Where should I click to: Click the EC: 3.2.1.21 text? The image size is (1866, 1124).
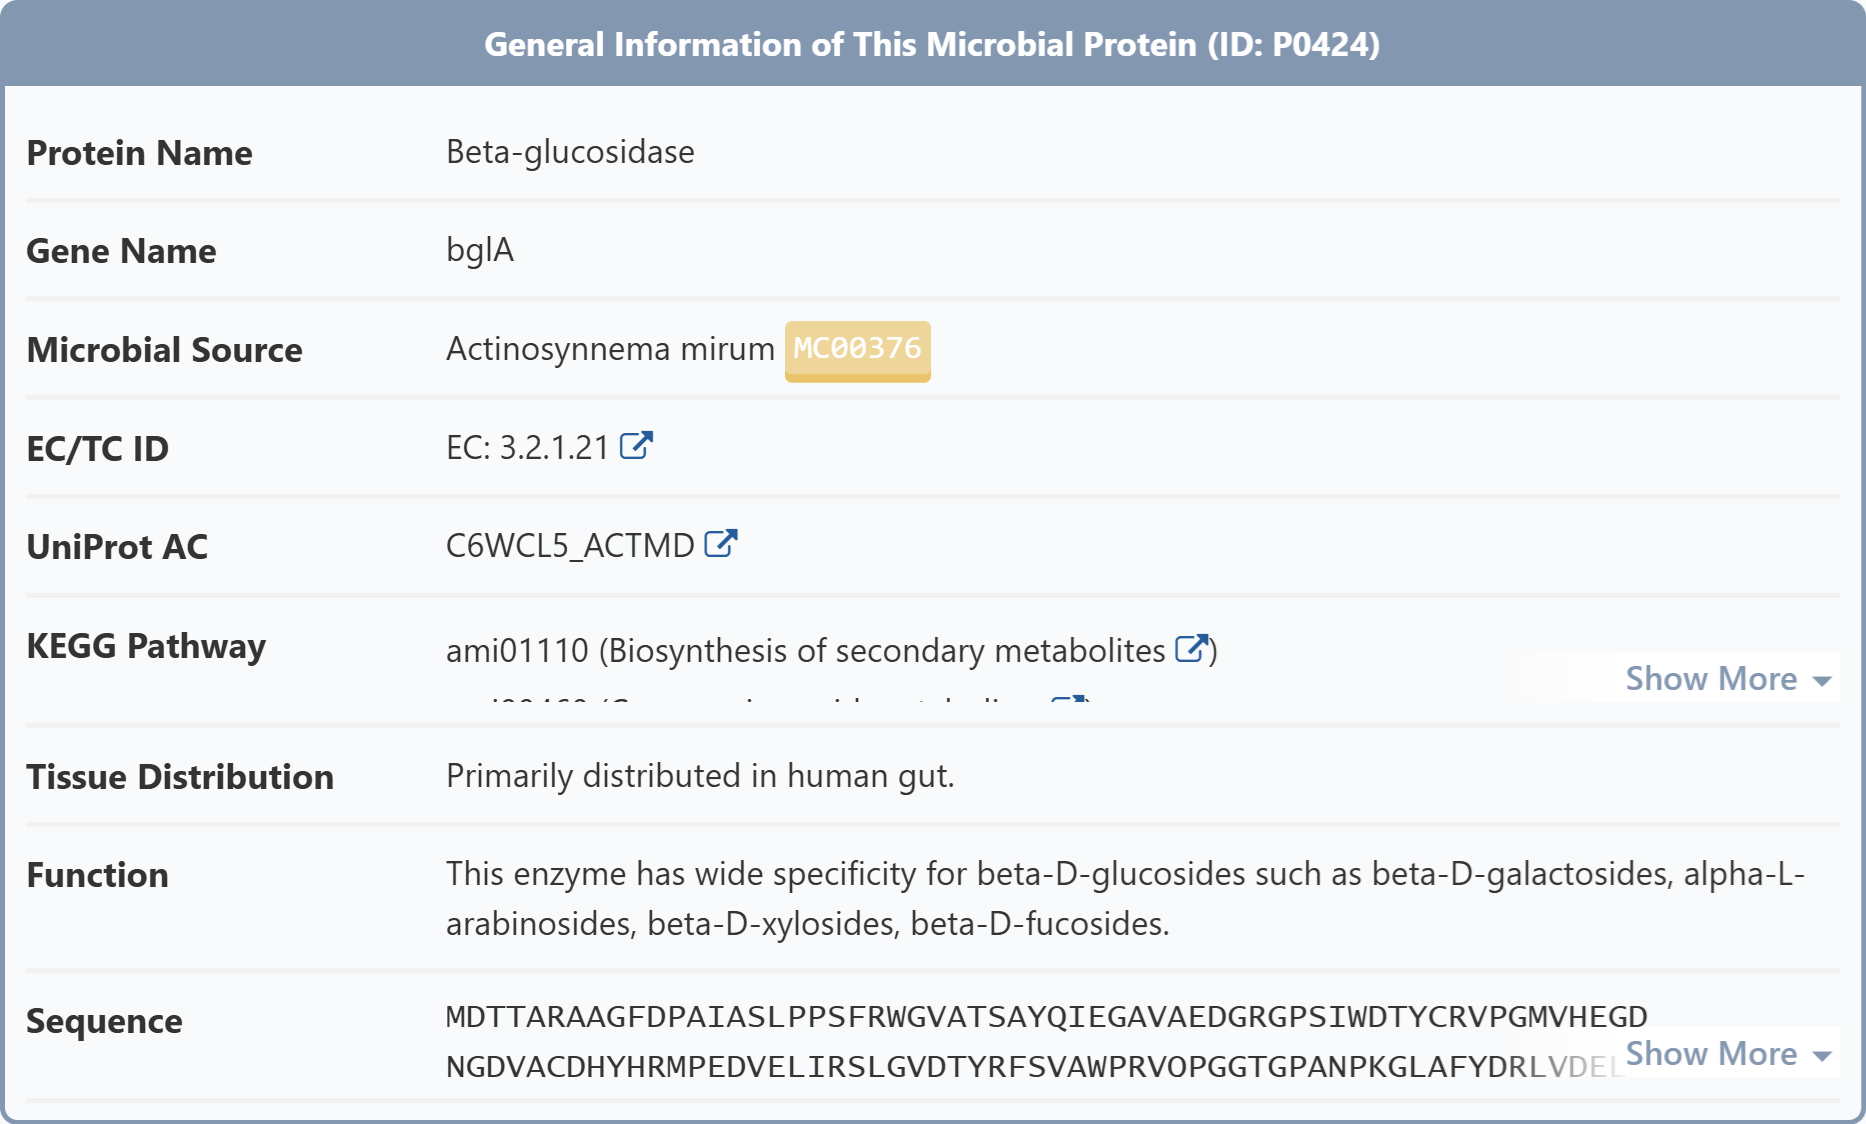point(527,447)
